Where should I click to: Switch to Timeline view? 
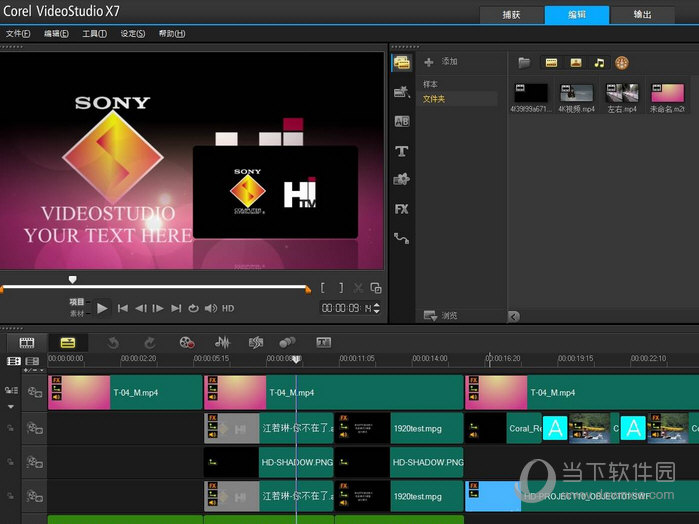tap(68, 342)
